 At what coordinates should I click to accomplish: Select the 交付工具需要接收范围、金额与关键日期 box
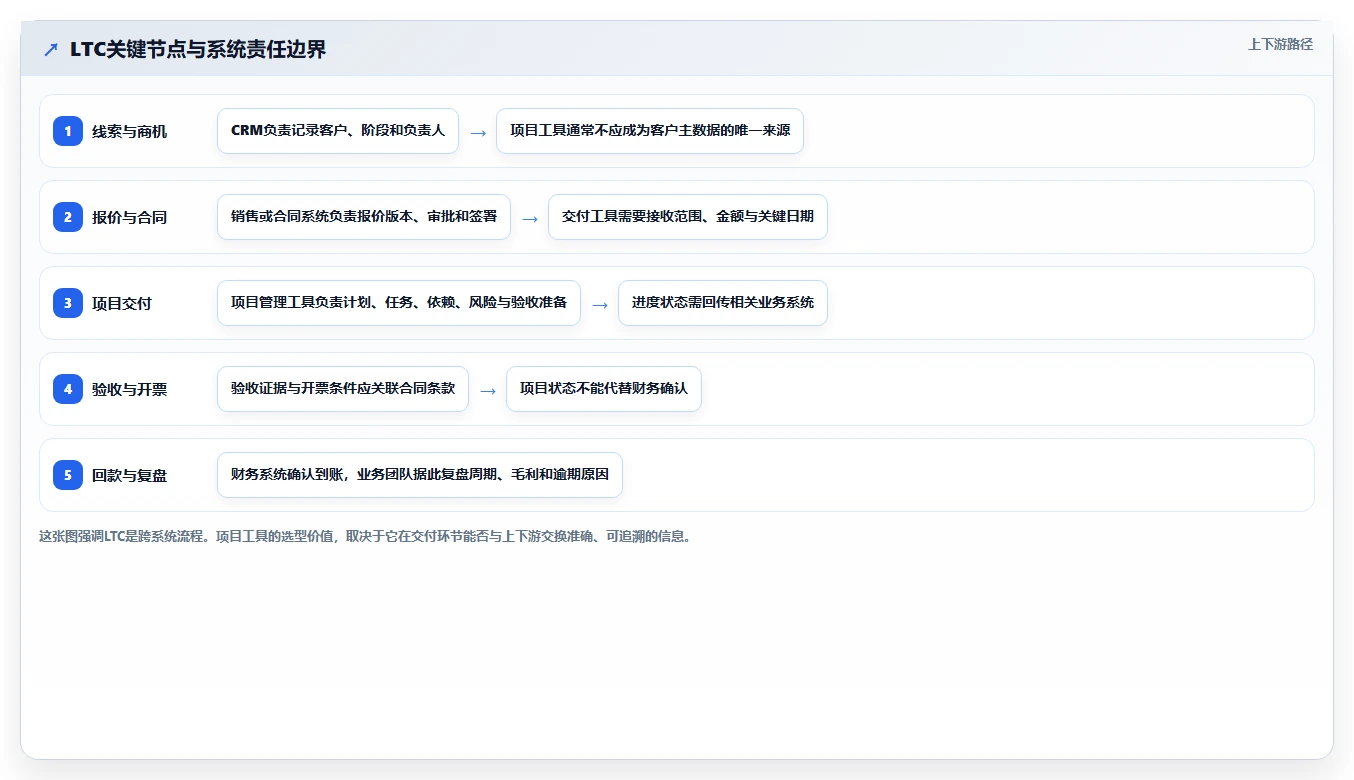tap(688, 217)
